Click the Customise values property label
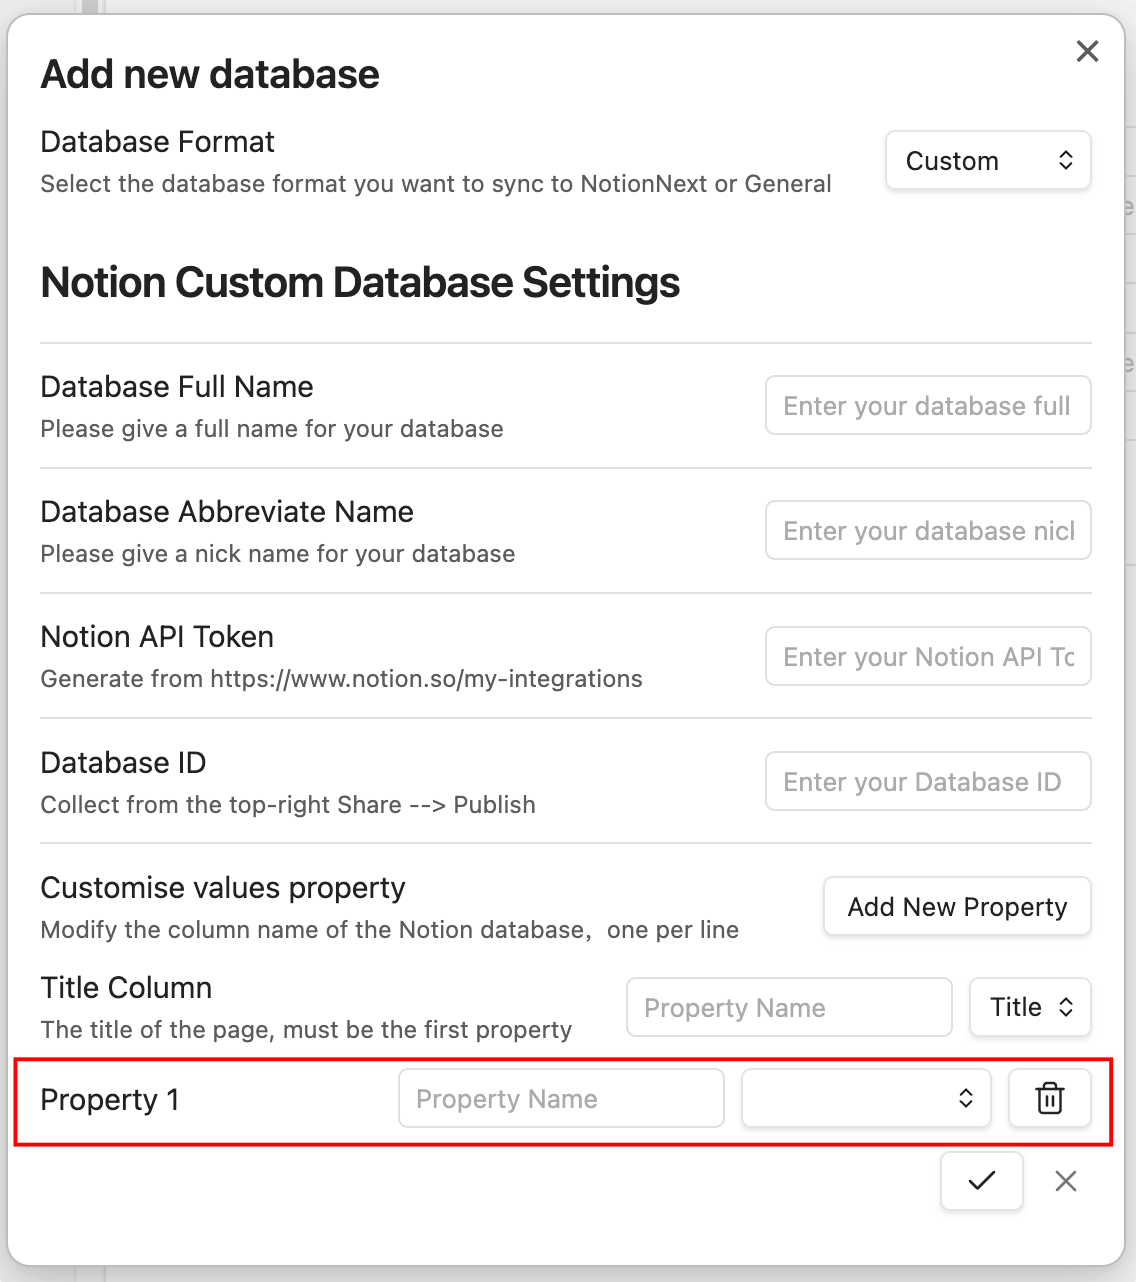The image size is (1136, 1282). coord(222,887)
